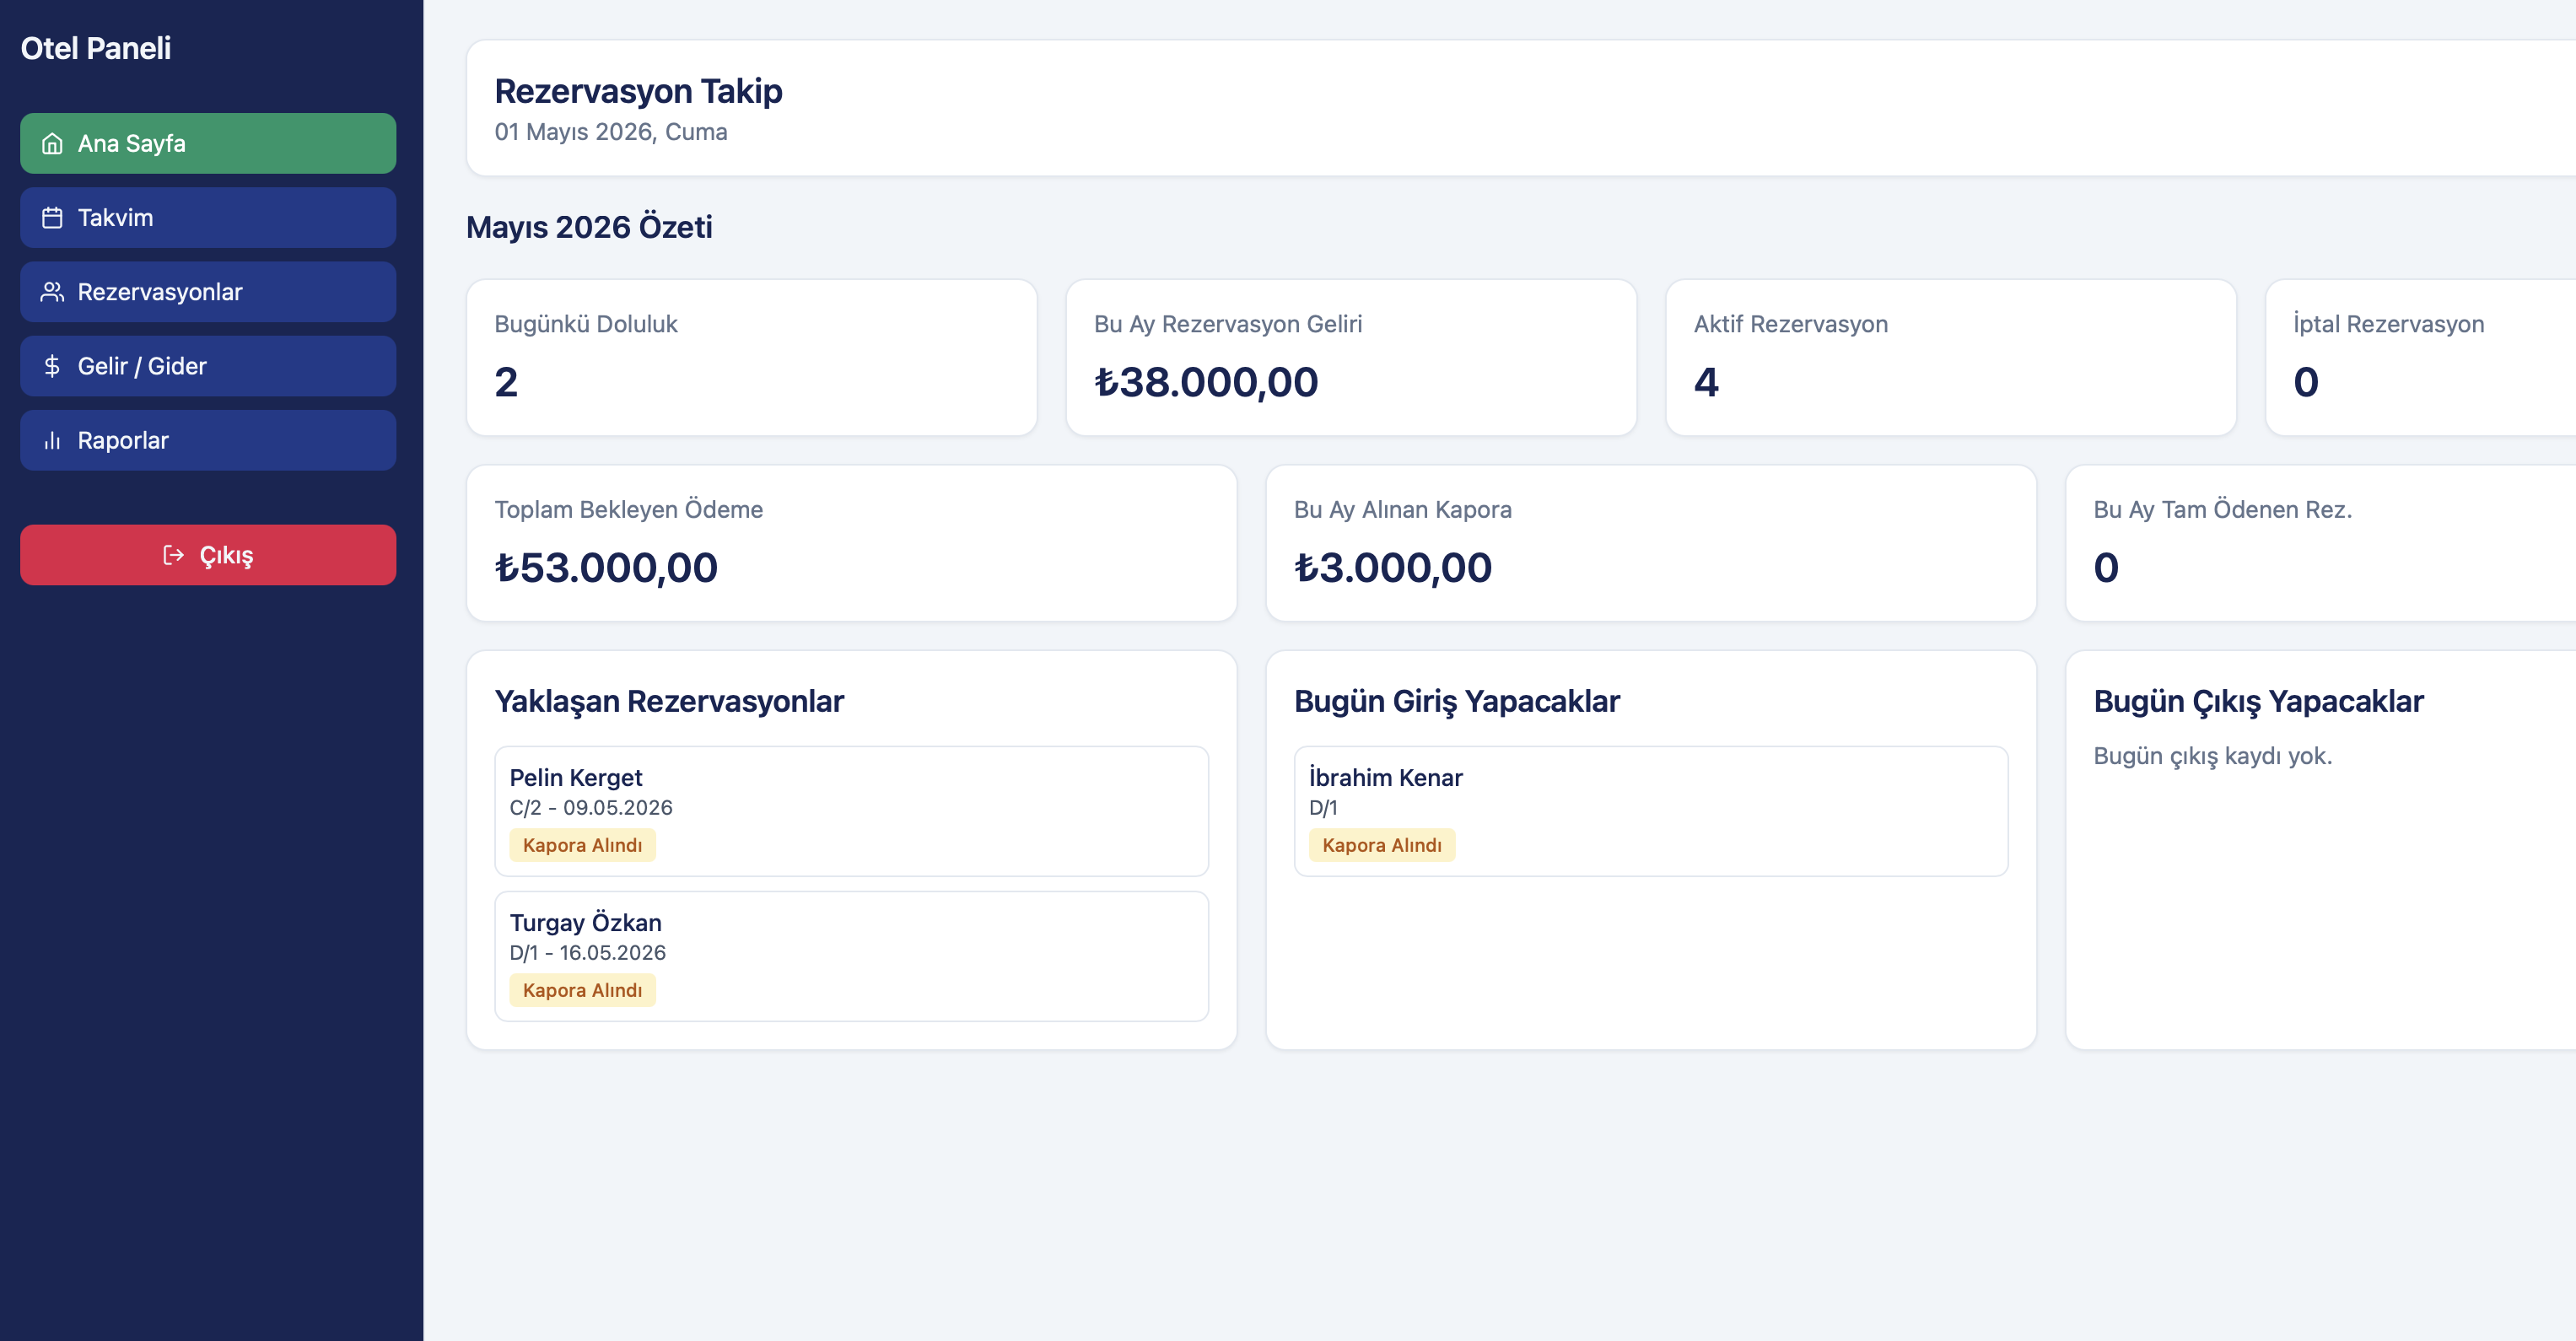Click the ₺3.000,00 deposit value
2576x1341 pixels.
point(1393,568)
